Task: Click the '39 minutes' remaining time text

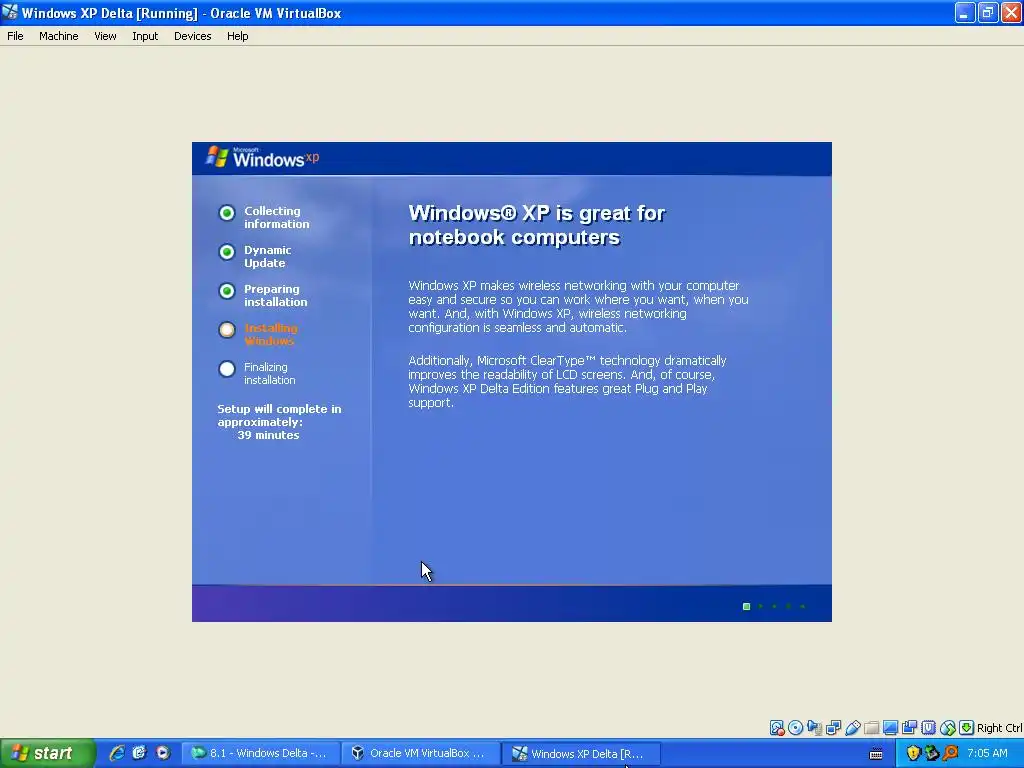Action: 268,435
